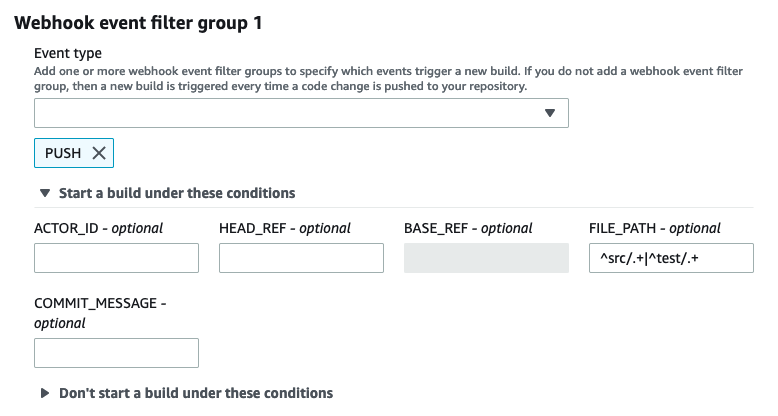Click the Webhook event filter group 1 heading
Image resolution: width=778 pixels, height=416 pixels.
click(x=138, y=22)
